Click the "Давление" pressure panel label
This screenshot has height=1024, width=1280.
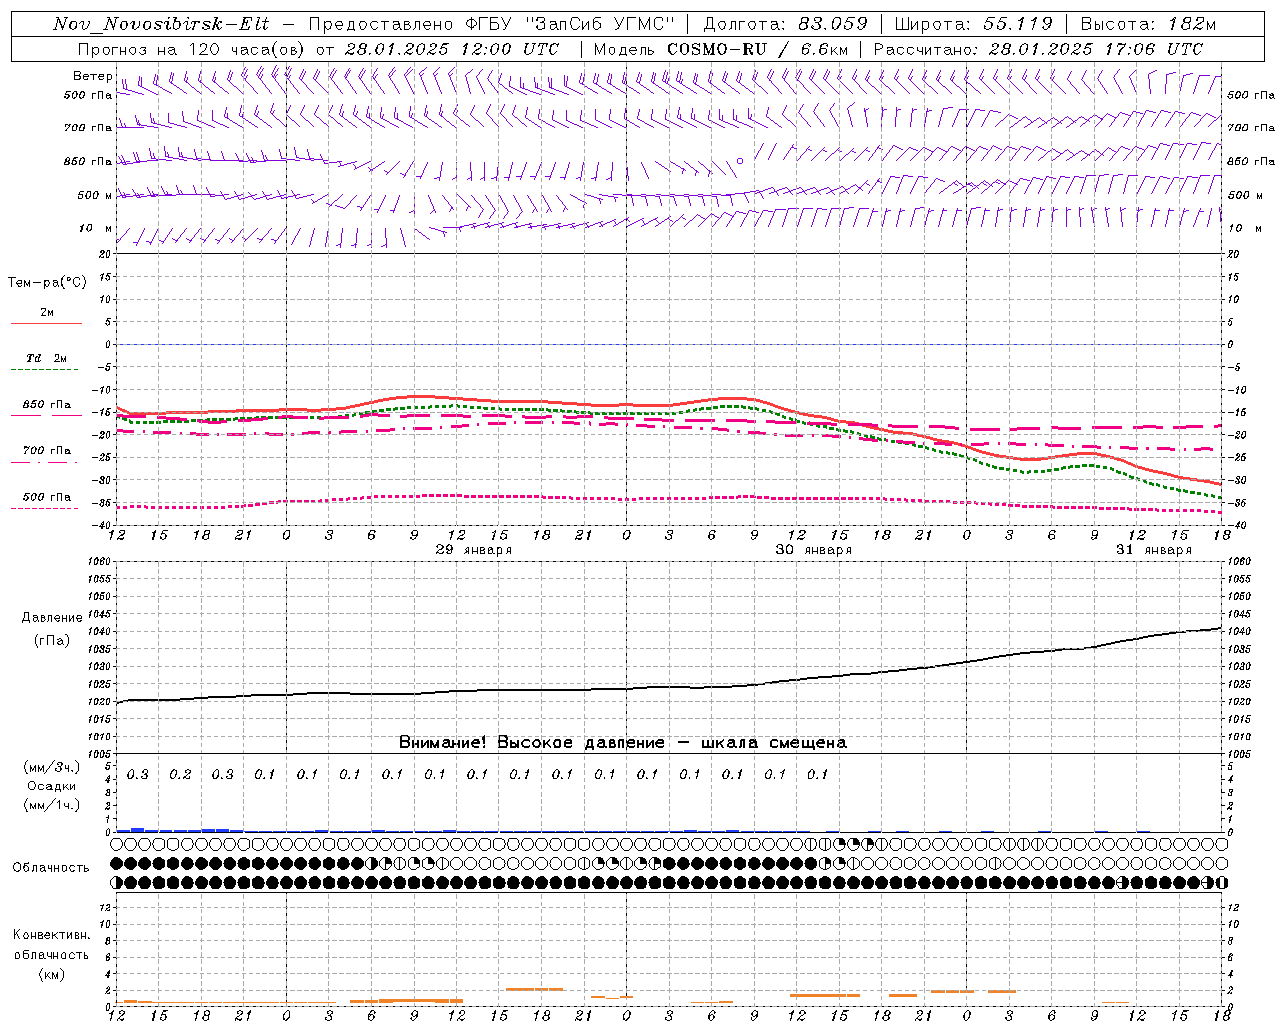pyautogui.click(x=52, y=617)
